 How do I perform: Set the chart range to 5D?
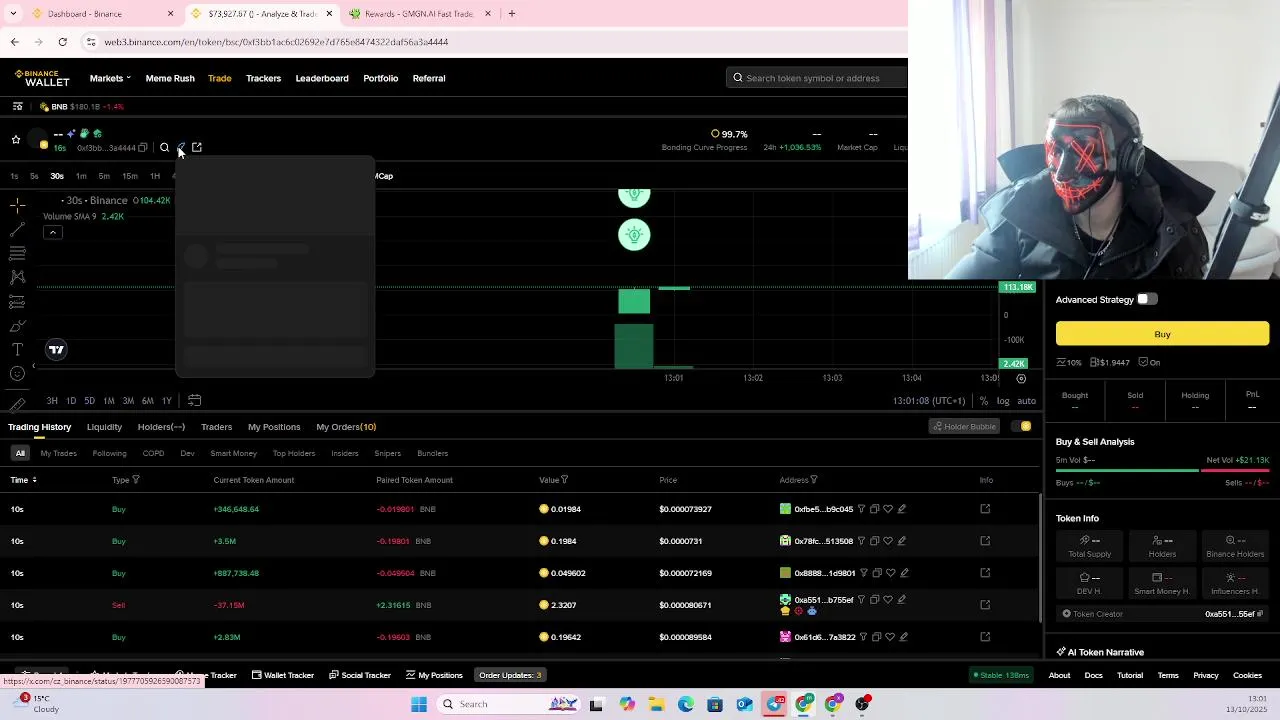coord(89,401)
